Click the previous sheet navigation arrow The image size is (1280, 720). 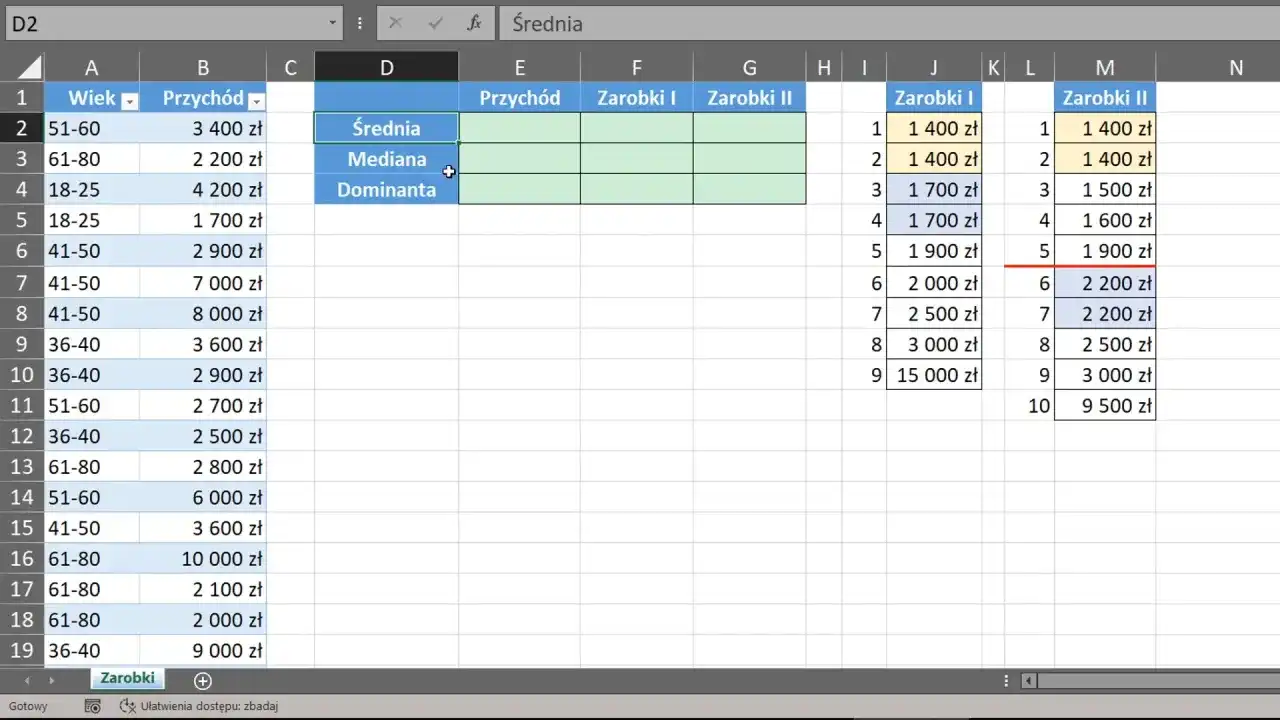pyautogui.click(x=27, y=680)
